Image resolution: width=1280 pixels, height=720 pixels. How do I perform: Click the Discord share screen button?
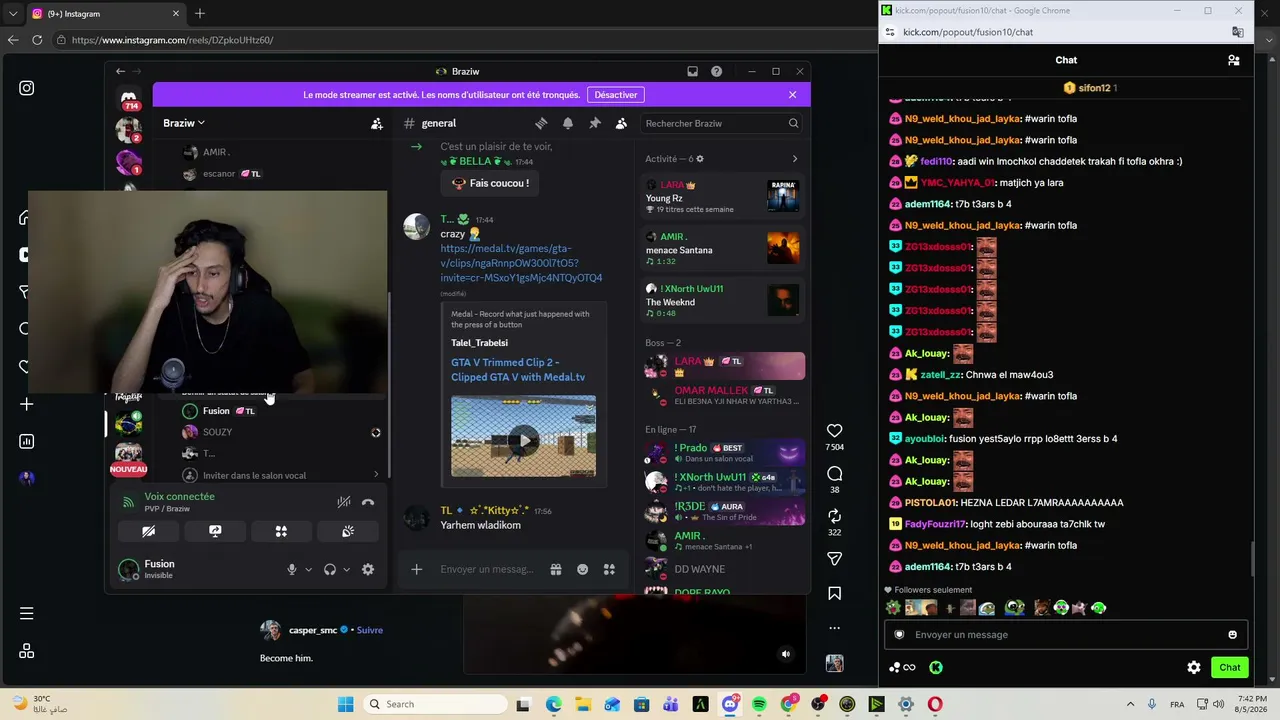(x=215, y=531)
